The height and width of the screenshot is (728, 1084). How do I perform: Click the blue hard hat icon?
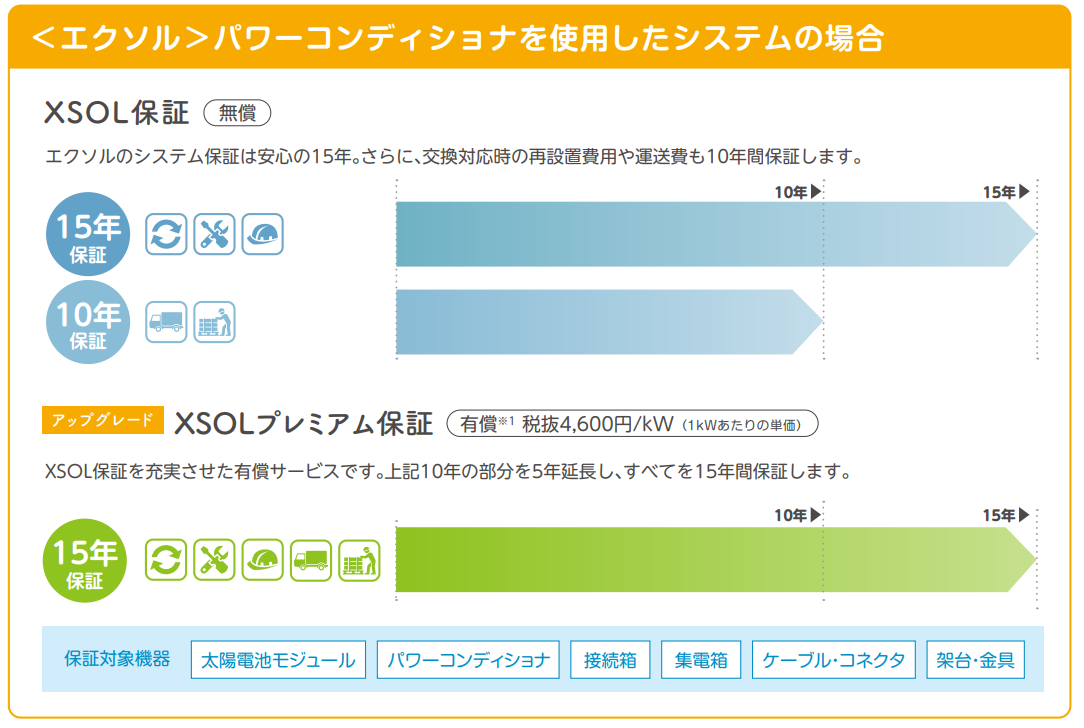click(263, 234)
